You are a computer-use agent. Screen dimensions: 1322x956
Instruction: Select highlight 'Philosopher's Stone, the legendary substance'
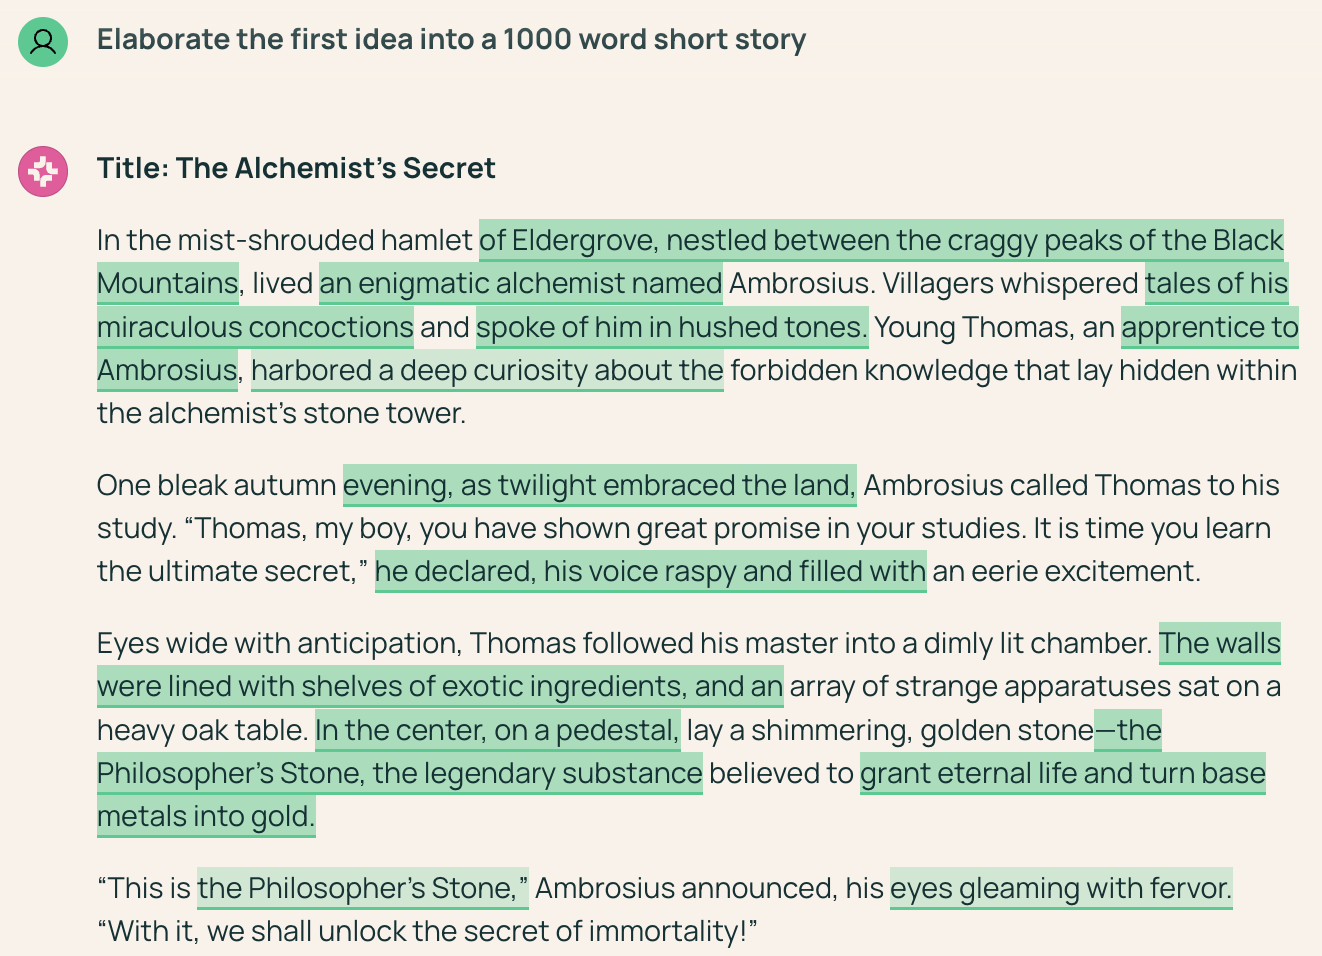click(400, 774)
